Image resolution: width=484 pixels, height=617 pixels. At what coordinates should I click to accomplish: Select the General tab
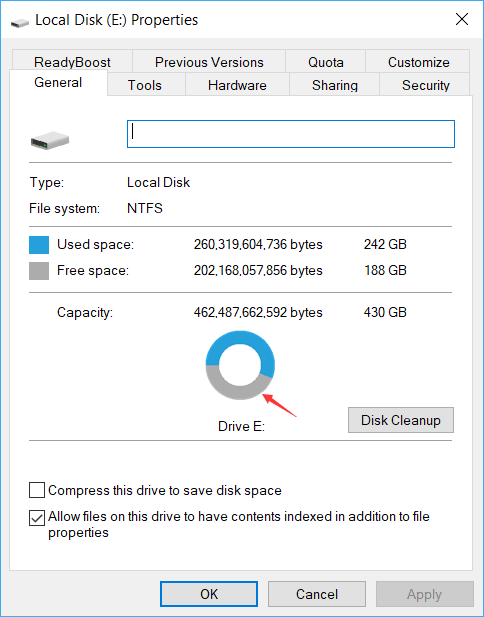coord(58,83)
